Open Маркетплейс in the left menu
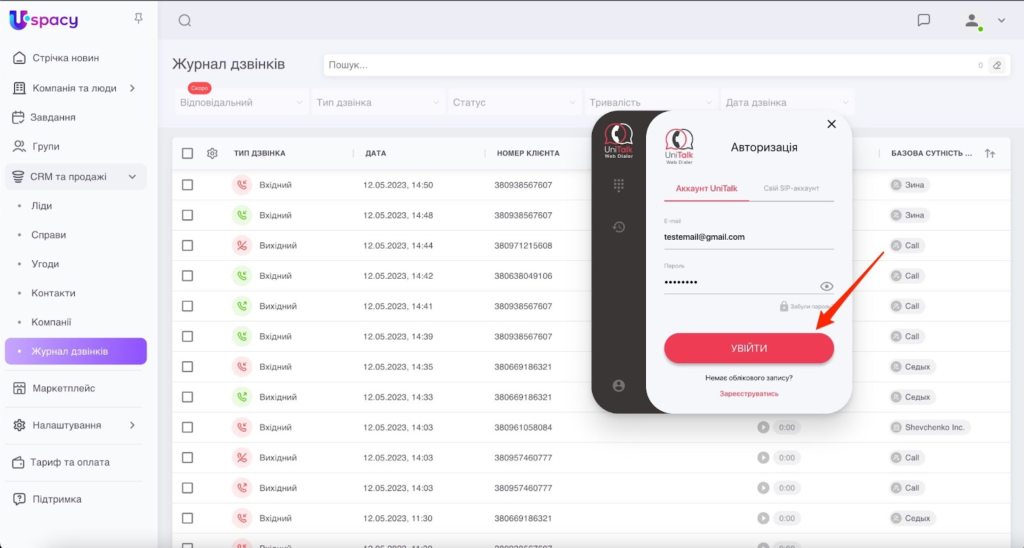Viewport: 1024px width, 548px height. [63, 389]
